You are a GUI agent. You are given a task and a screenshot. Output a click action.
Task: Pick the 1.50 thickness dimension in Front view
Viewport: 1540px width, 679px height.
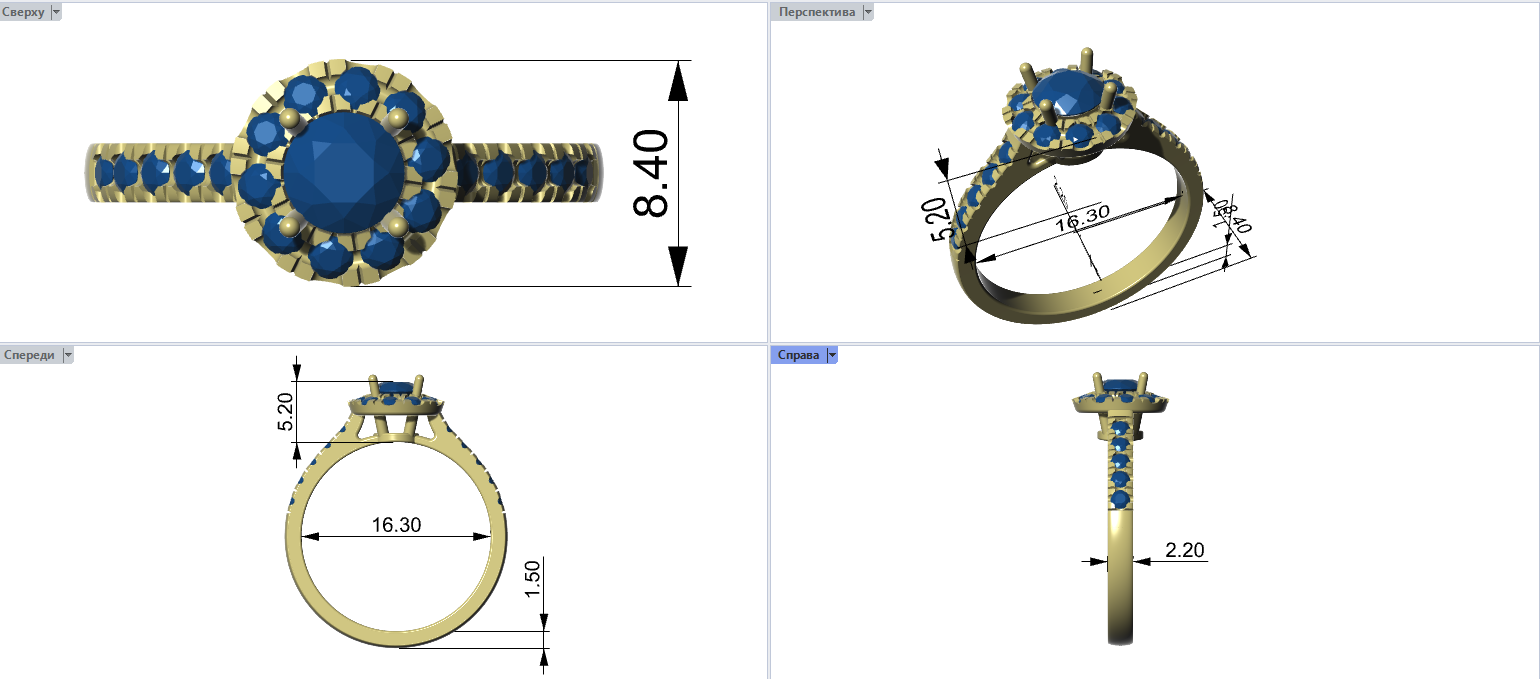532,580
